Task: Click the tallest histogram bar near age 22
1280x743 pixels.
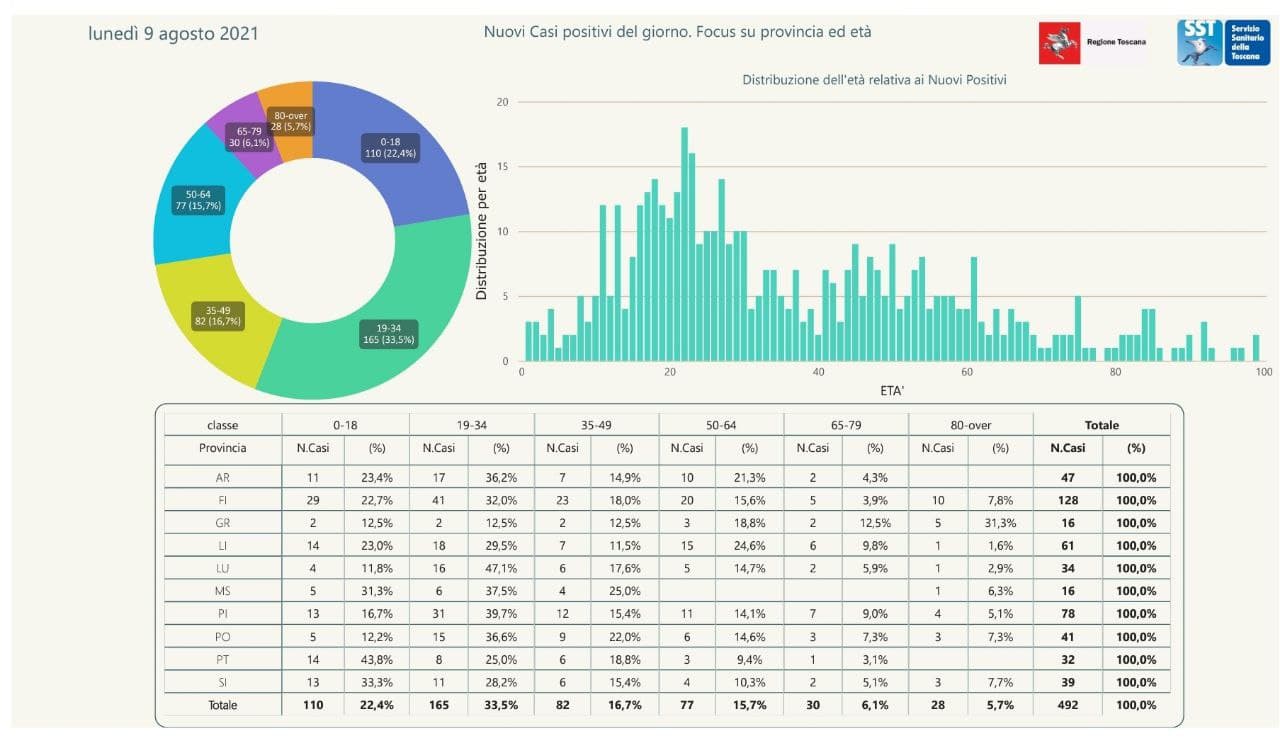Action: click(x=684, y=244)
